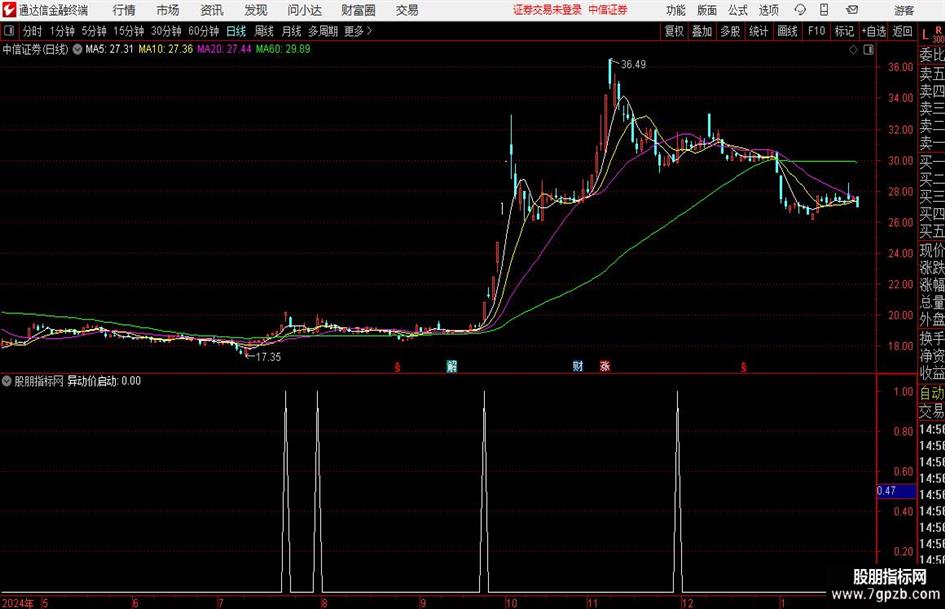Open the 发现 menu
945x609 pixels.
[x=256, y=10]
